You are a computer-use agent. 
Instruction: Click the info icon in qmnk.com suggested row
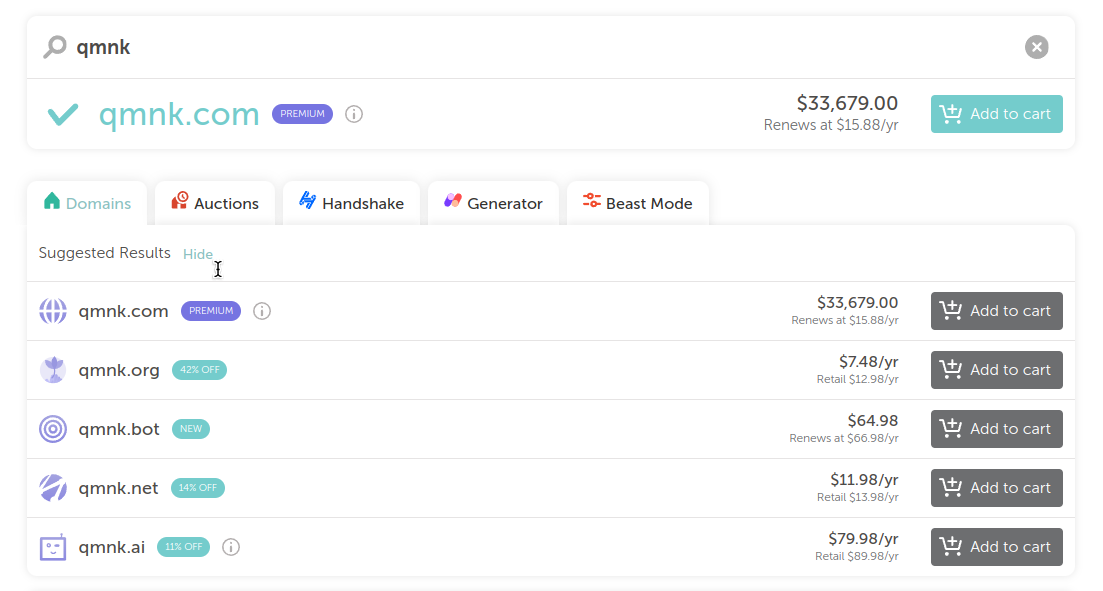[262, 311]
